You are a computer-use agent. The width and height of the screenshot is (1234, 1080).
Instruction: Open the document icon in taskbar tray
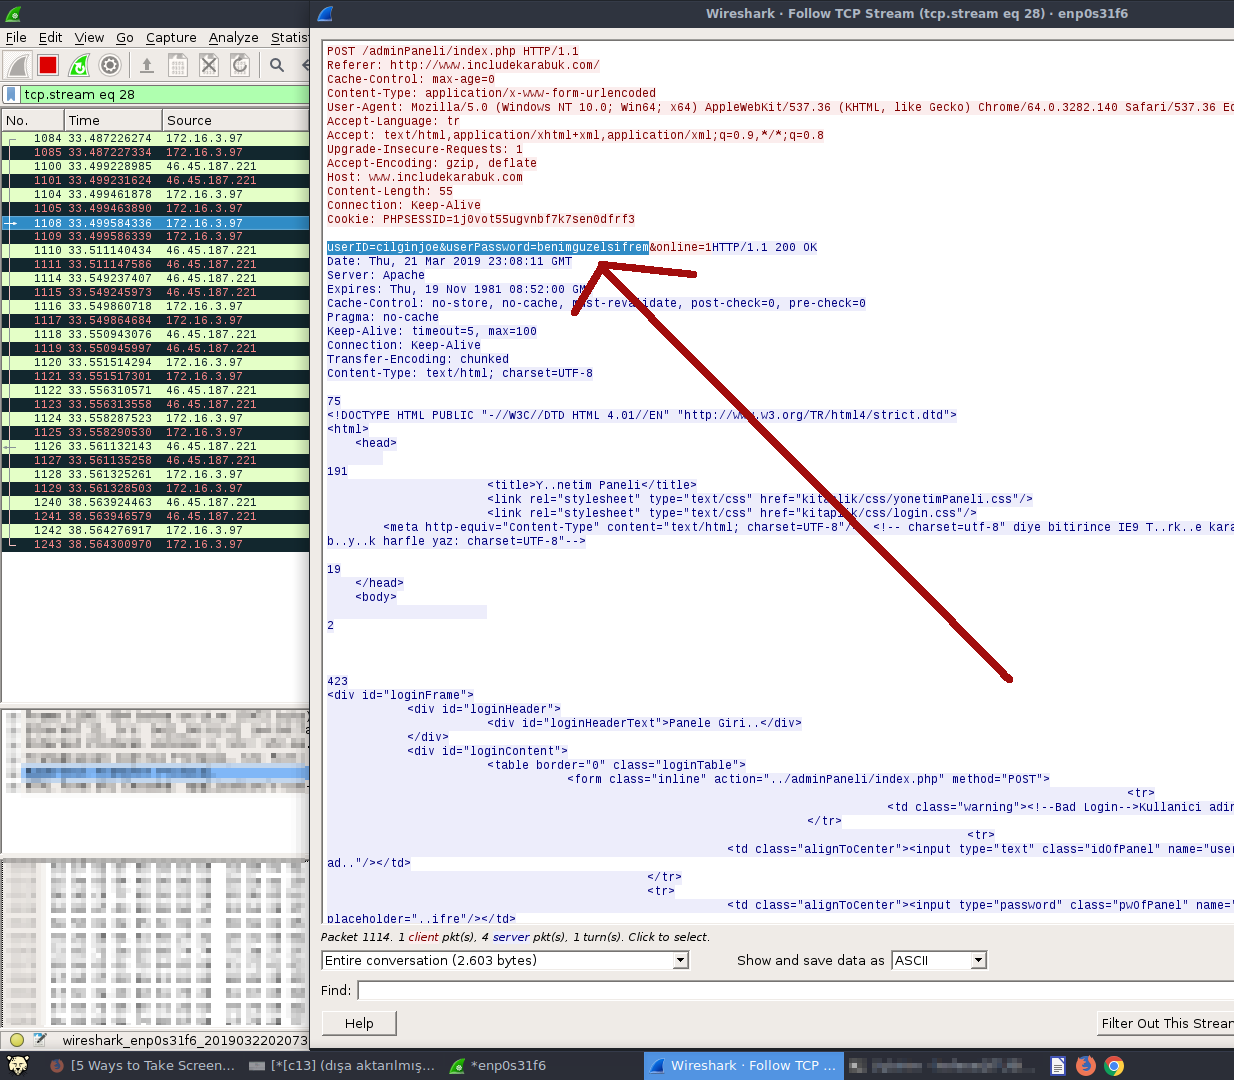(1058, 1066)
